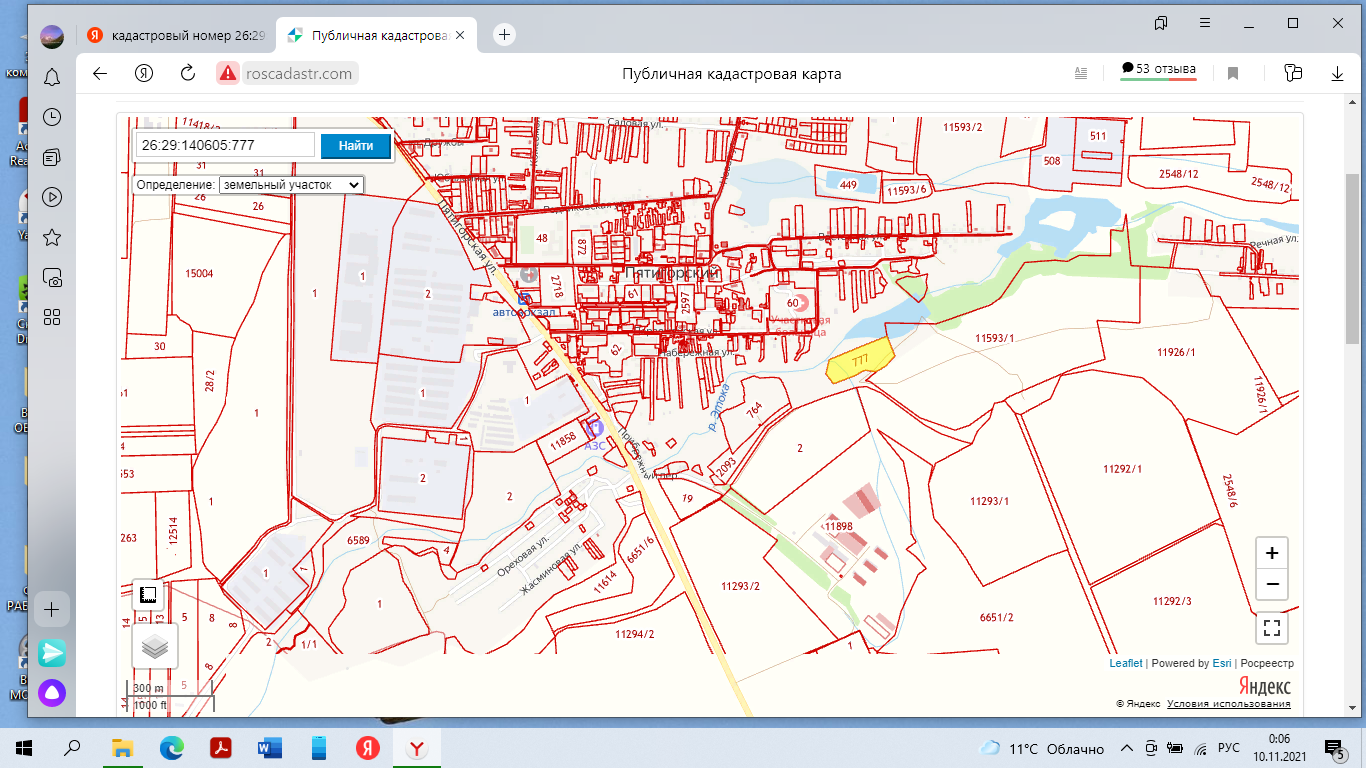Open browser history in sidebar

pyautogui.click(x=52, y=117)
